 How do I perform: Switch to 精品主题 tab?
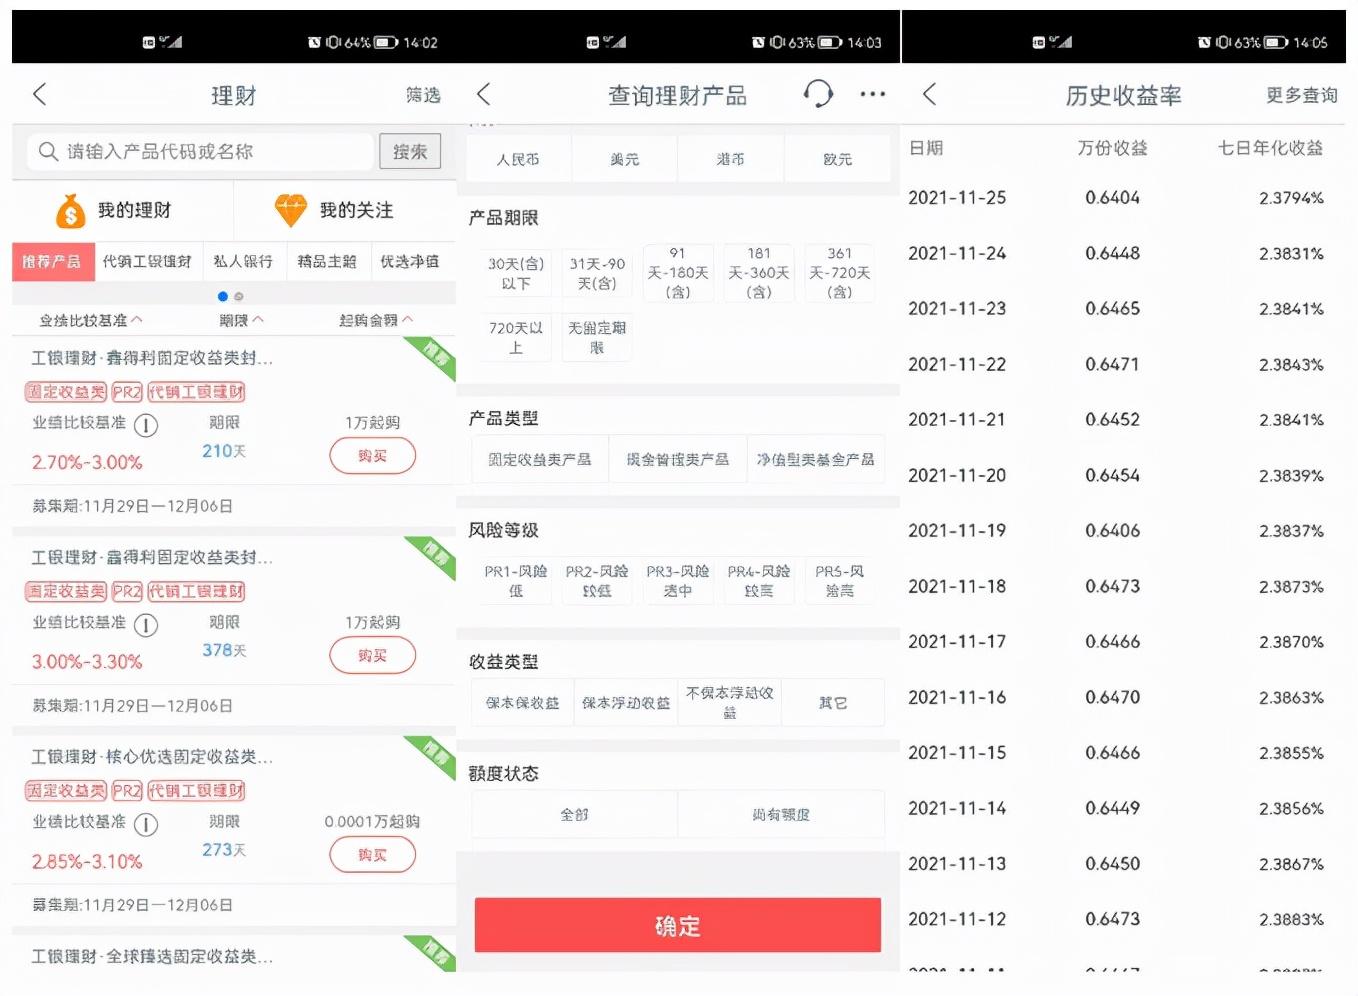pos(327,261)
